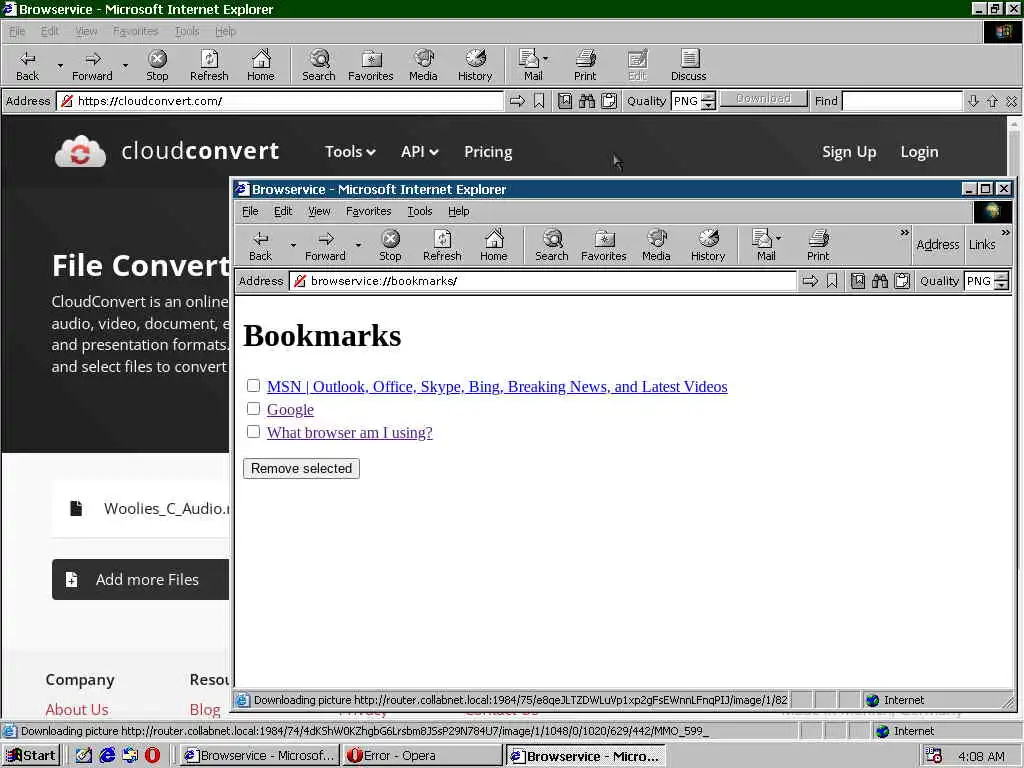Open Google bookmark link
Image resolution: width=1024 pixels, height=768 pixels.
(290, 409)
